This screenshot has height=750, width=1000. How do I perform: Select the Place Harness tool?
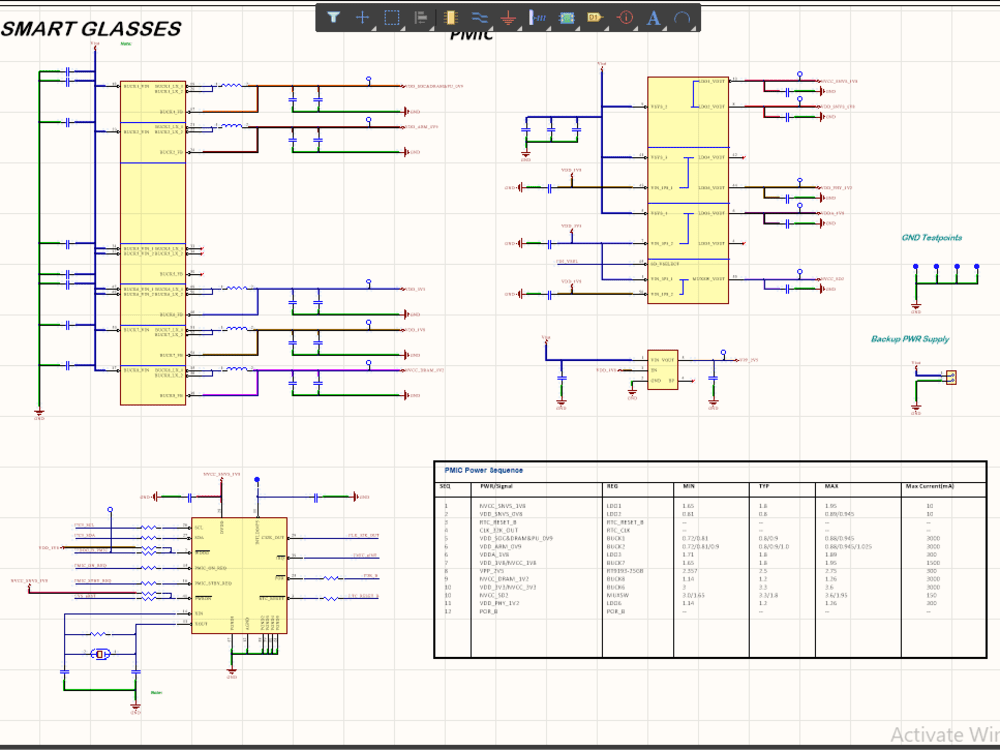(536, 17)
